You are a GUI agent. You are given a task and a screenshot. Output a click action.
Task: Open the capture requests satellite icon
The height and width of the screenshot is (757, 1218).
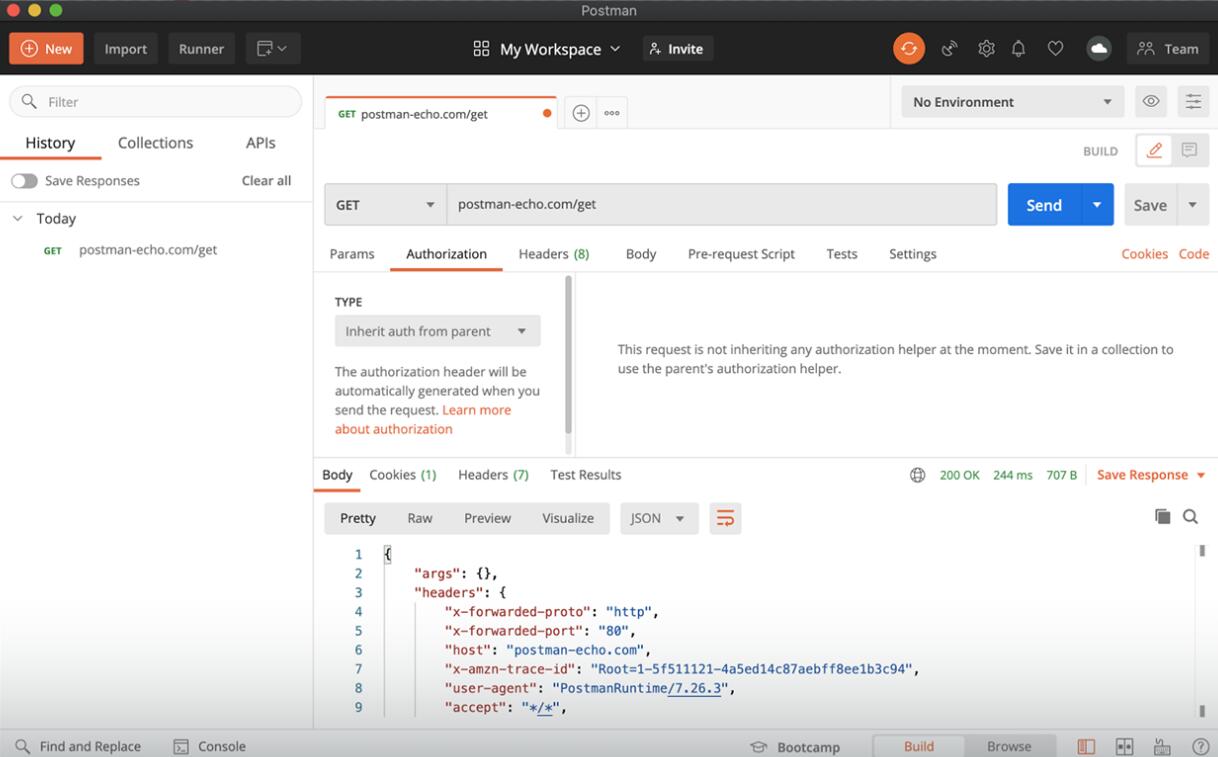[949, 48]
